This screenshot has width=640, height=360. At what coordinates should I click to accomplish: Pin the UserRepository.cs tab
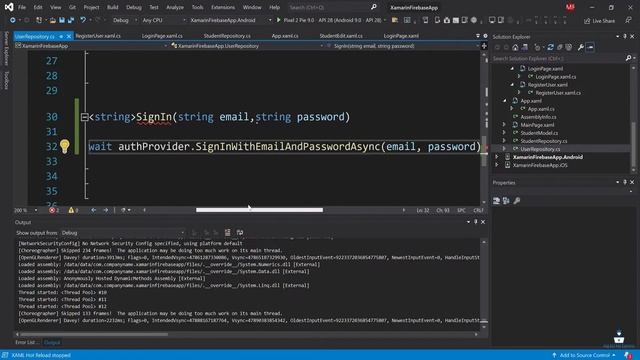(61, 36)
